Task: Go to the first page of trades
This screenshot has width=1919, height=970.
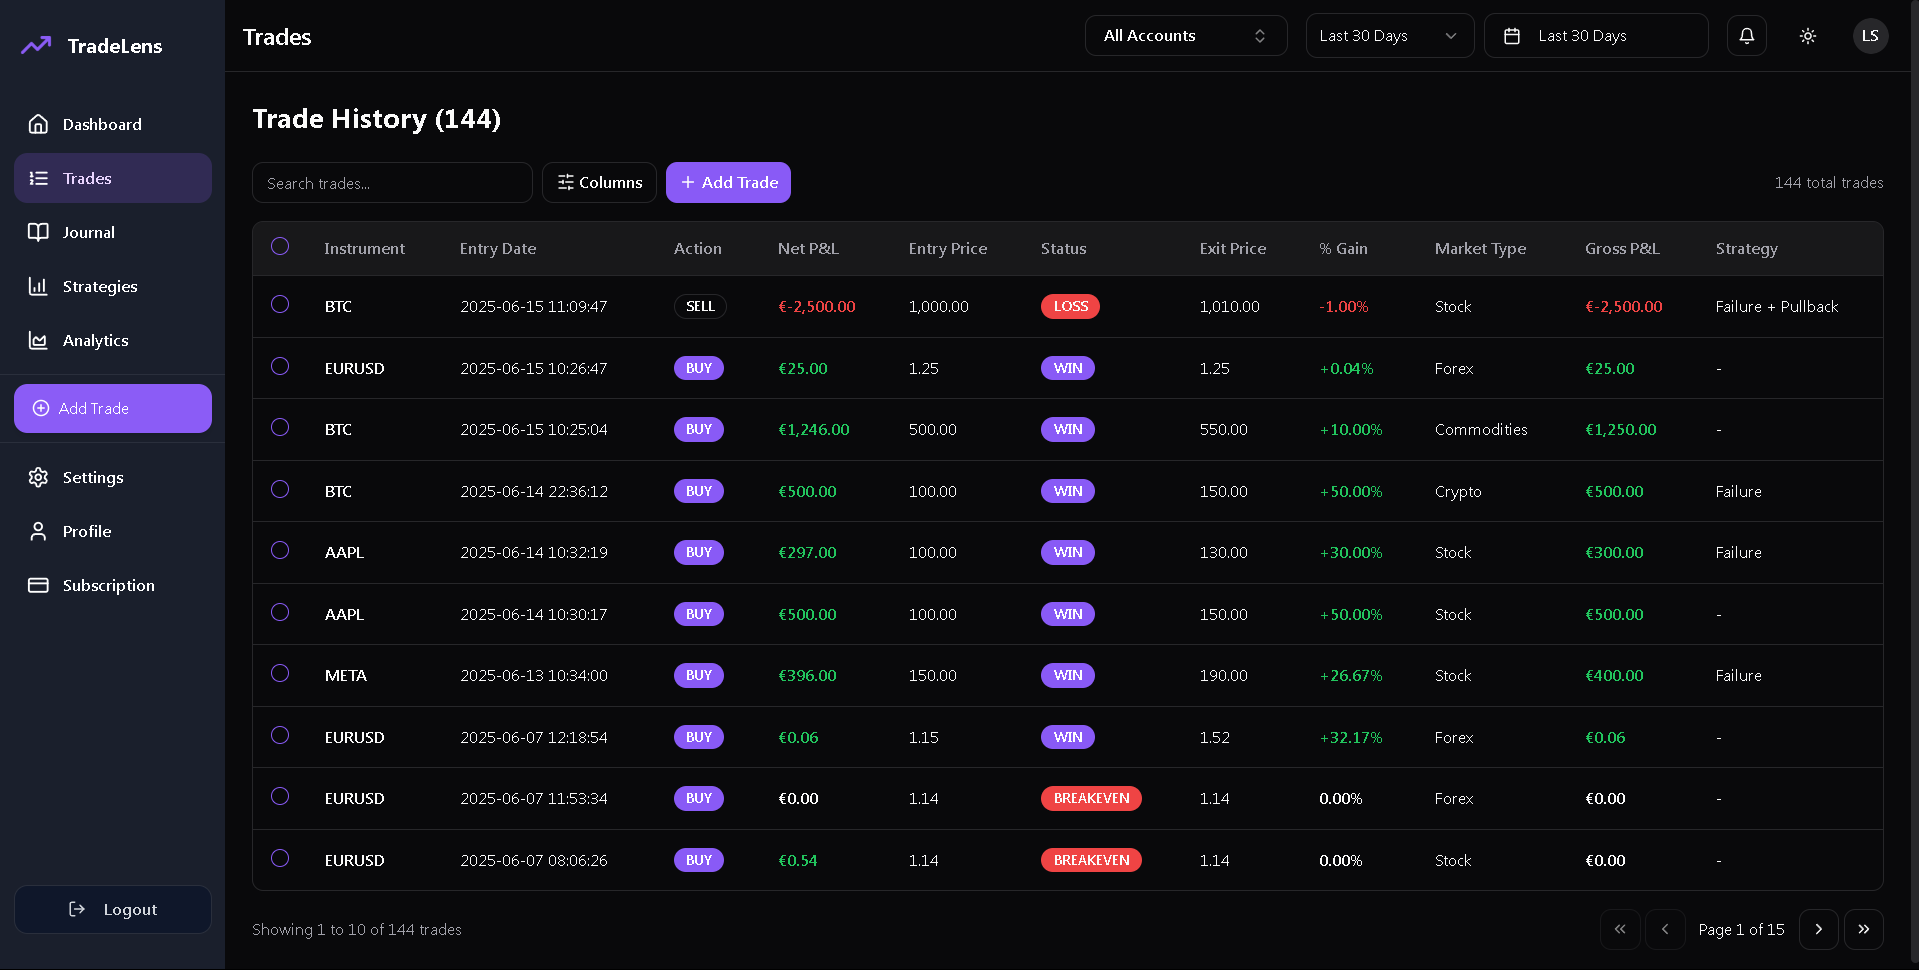Action: pos(1620,929)
